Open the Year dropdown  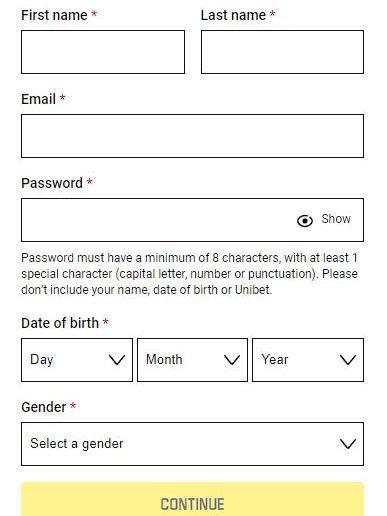(x=308, y=360)
